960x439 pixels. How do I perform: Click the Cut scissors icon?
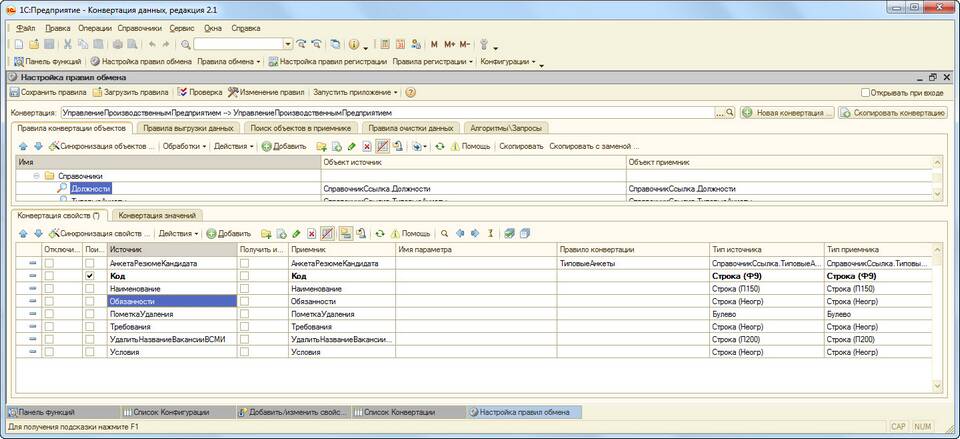pos(67,44)
